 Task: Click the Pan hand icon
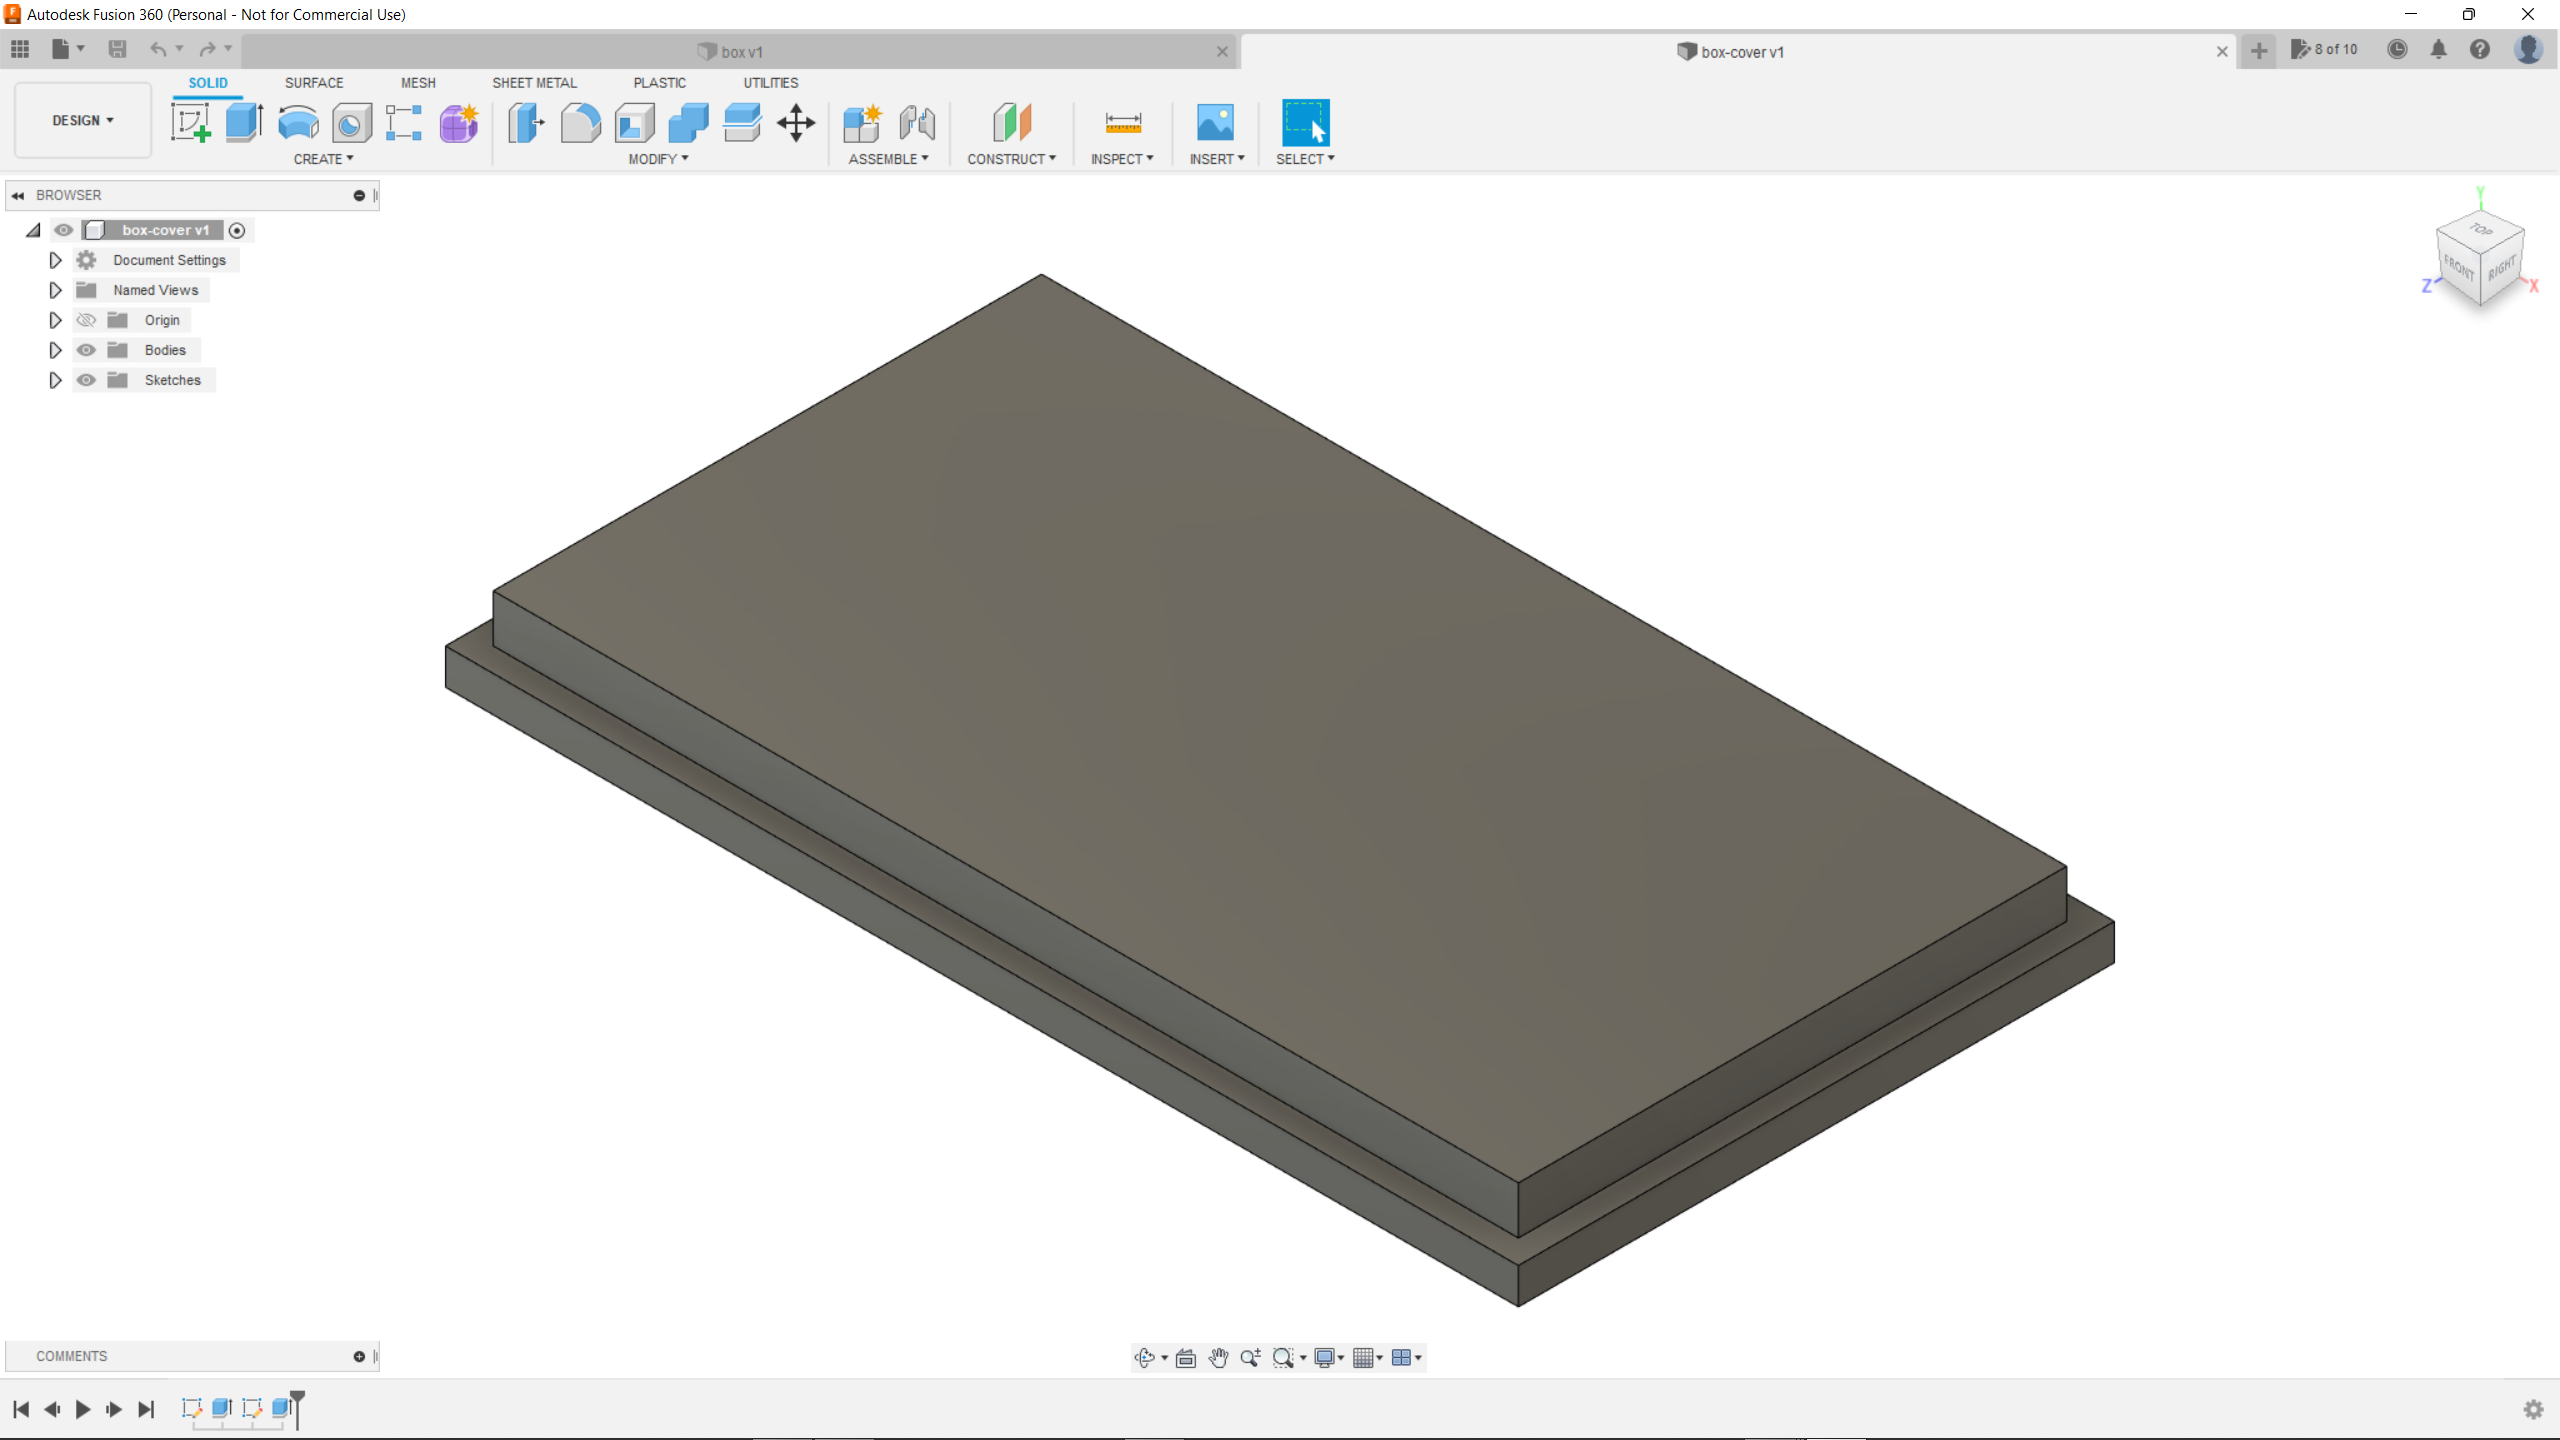coord(1218,1357)
